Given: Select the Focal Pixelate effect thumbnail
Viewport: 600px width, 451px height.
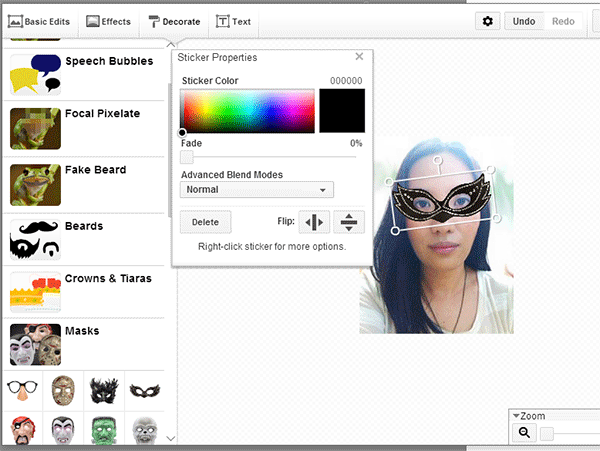Looking at the screenshot, I should point(35,129).
